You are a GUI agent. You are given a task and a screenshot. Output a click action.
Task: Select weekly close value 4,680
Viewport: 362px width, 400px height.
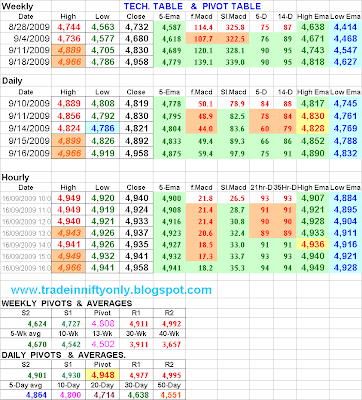click(137, 39)
